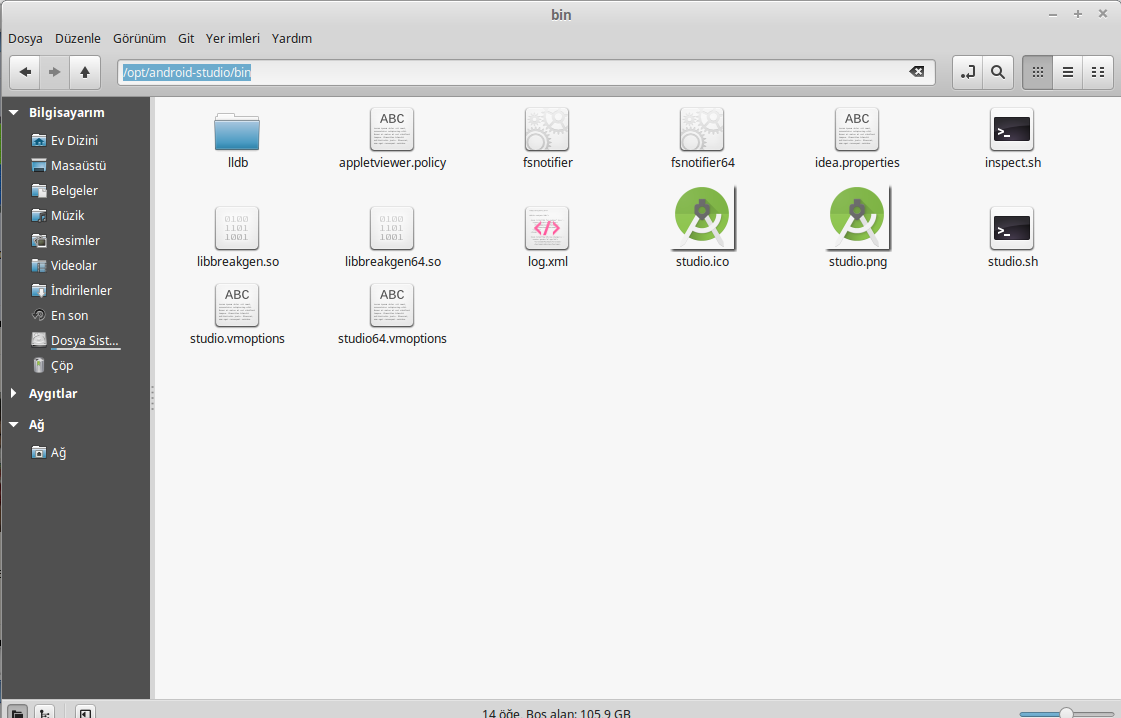
Task: Select studio64.vmoptions file
Action: point(392,315)
